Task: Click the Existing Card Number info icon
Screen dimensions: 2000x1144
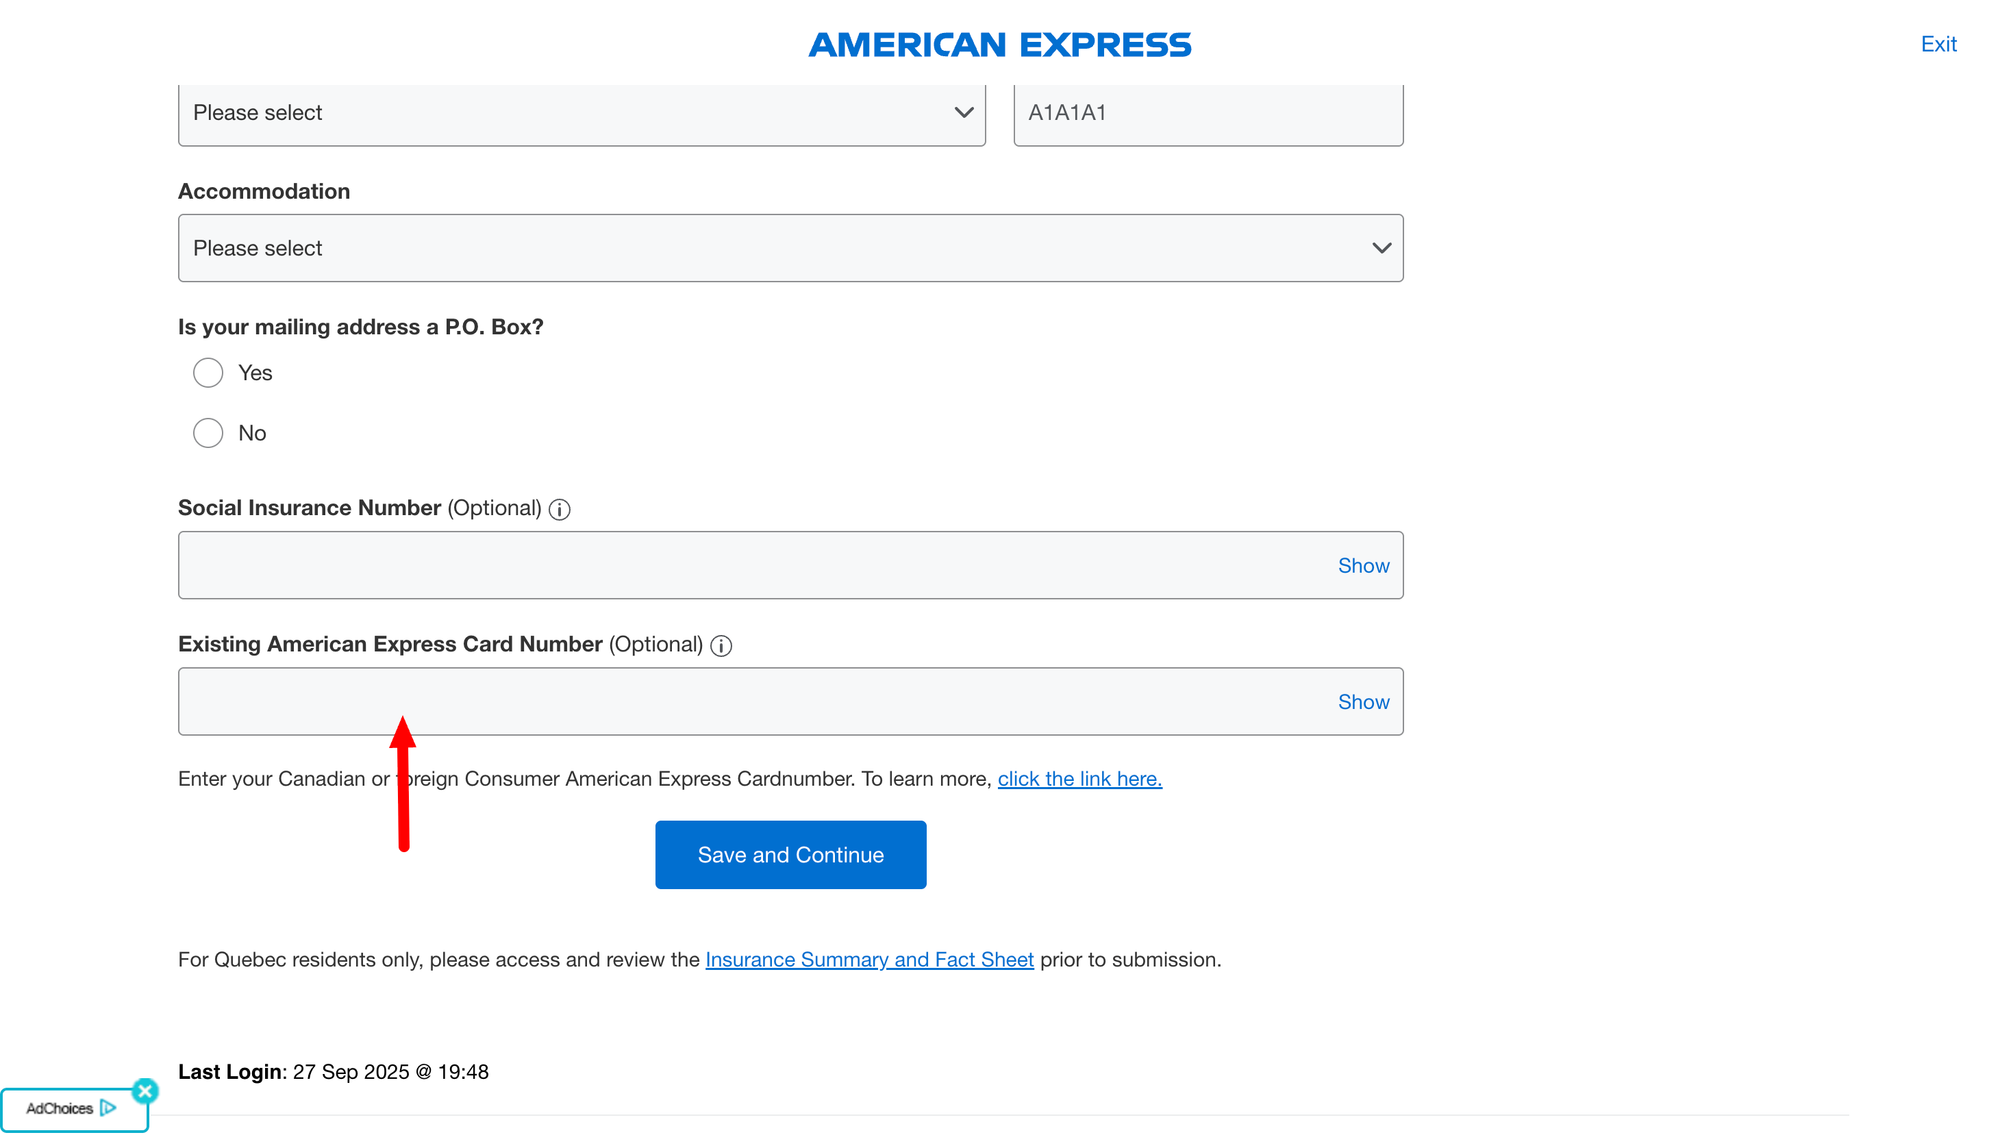Action: (x=721, y=646)
